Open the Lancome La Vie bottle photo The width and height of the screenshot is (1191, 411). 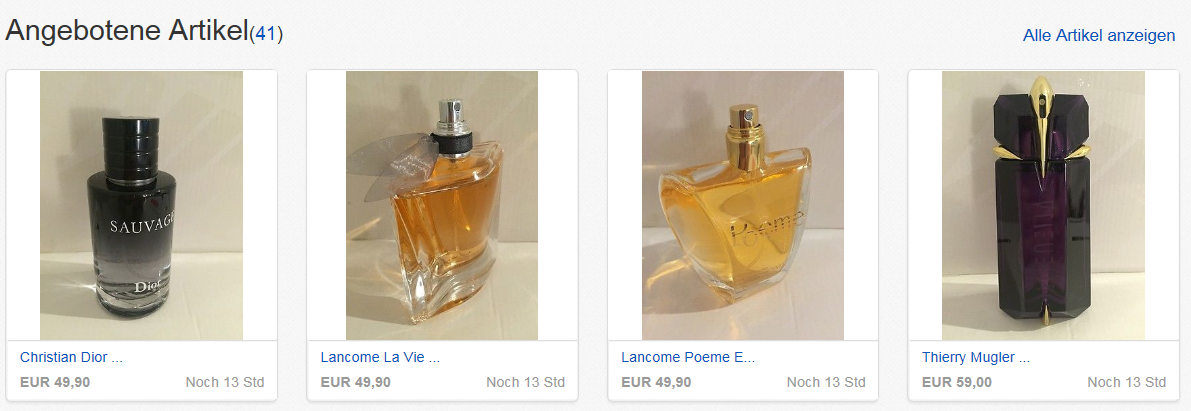coord(442,205)
